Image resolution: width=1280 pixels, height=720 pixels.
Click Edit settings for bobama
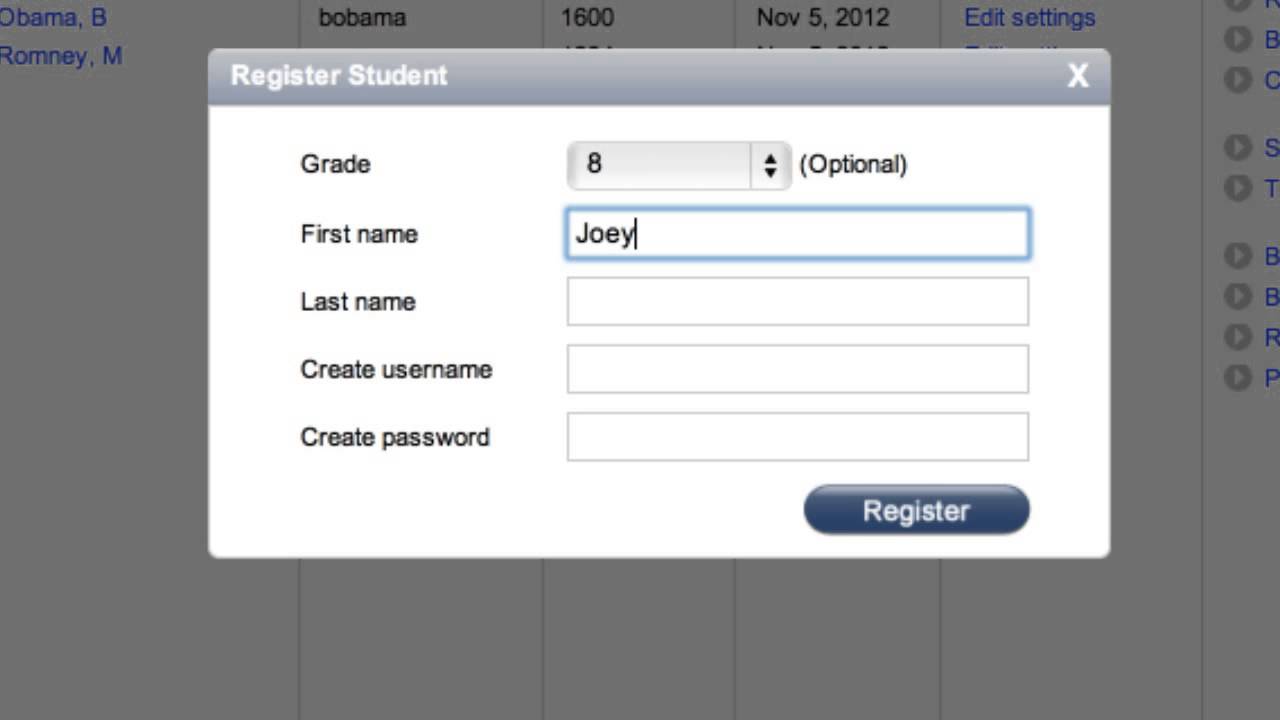(x=1029, y=17)
